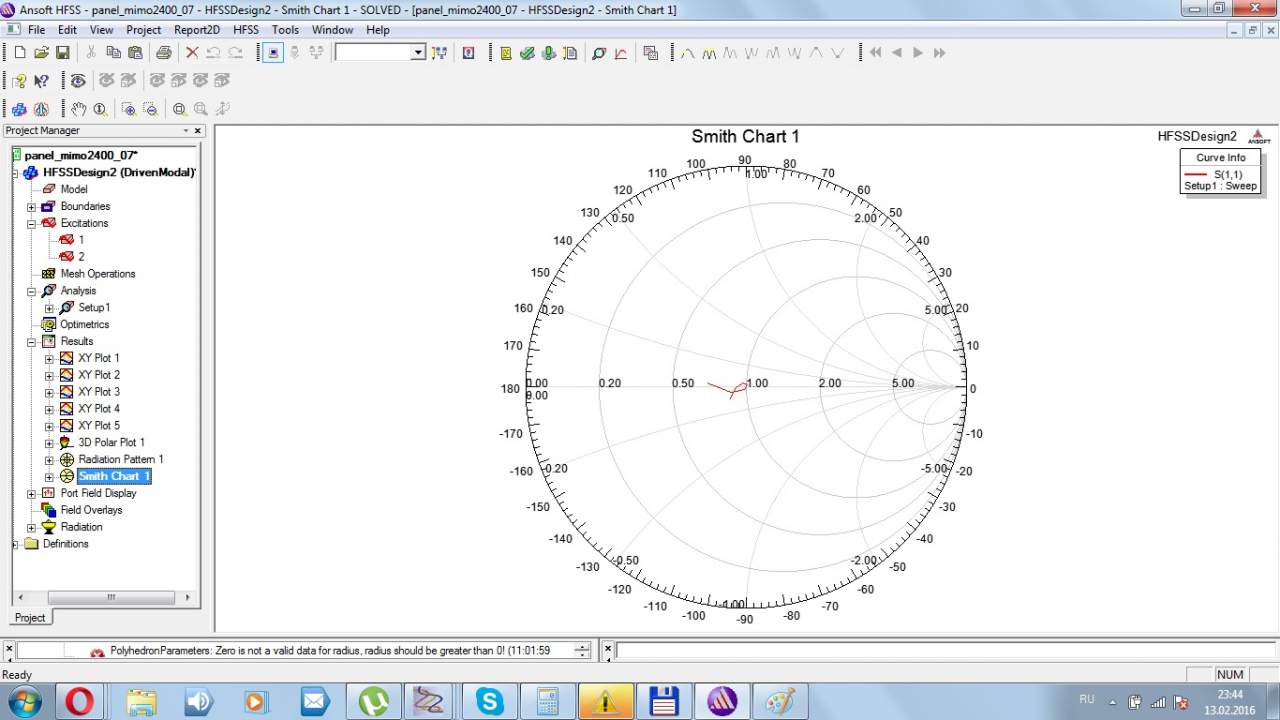Click the Paste clipboard toolbar icon

pyautogui.click(x=134, y=53)
